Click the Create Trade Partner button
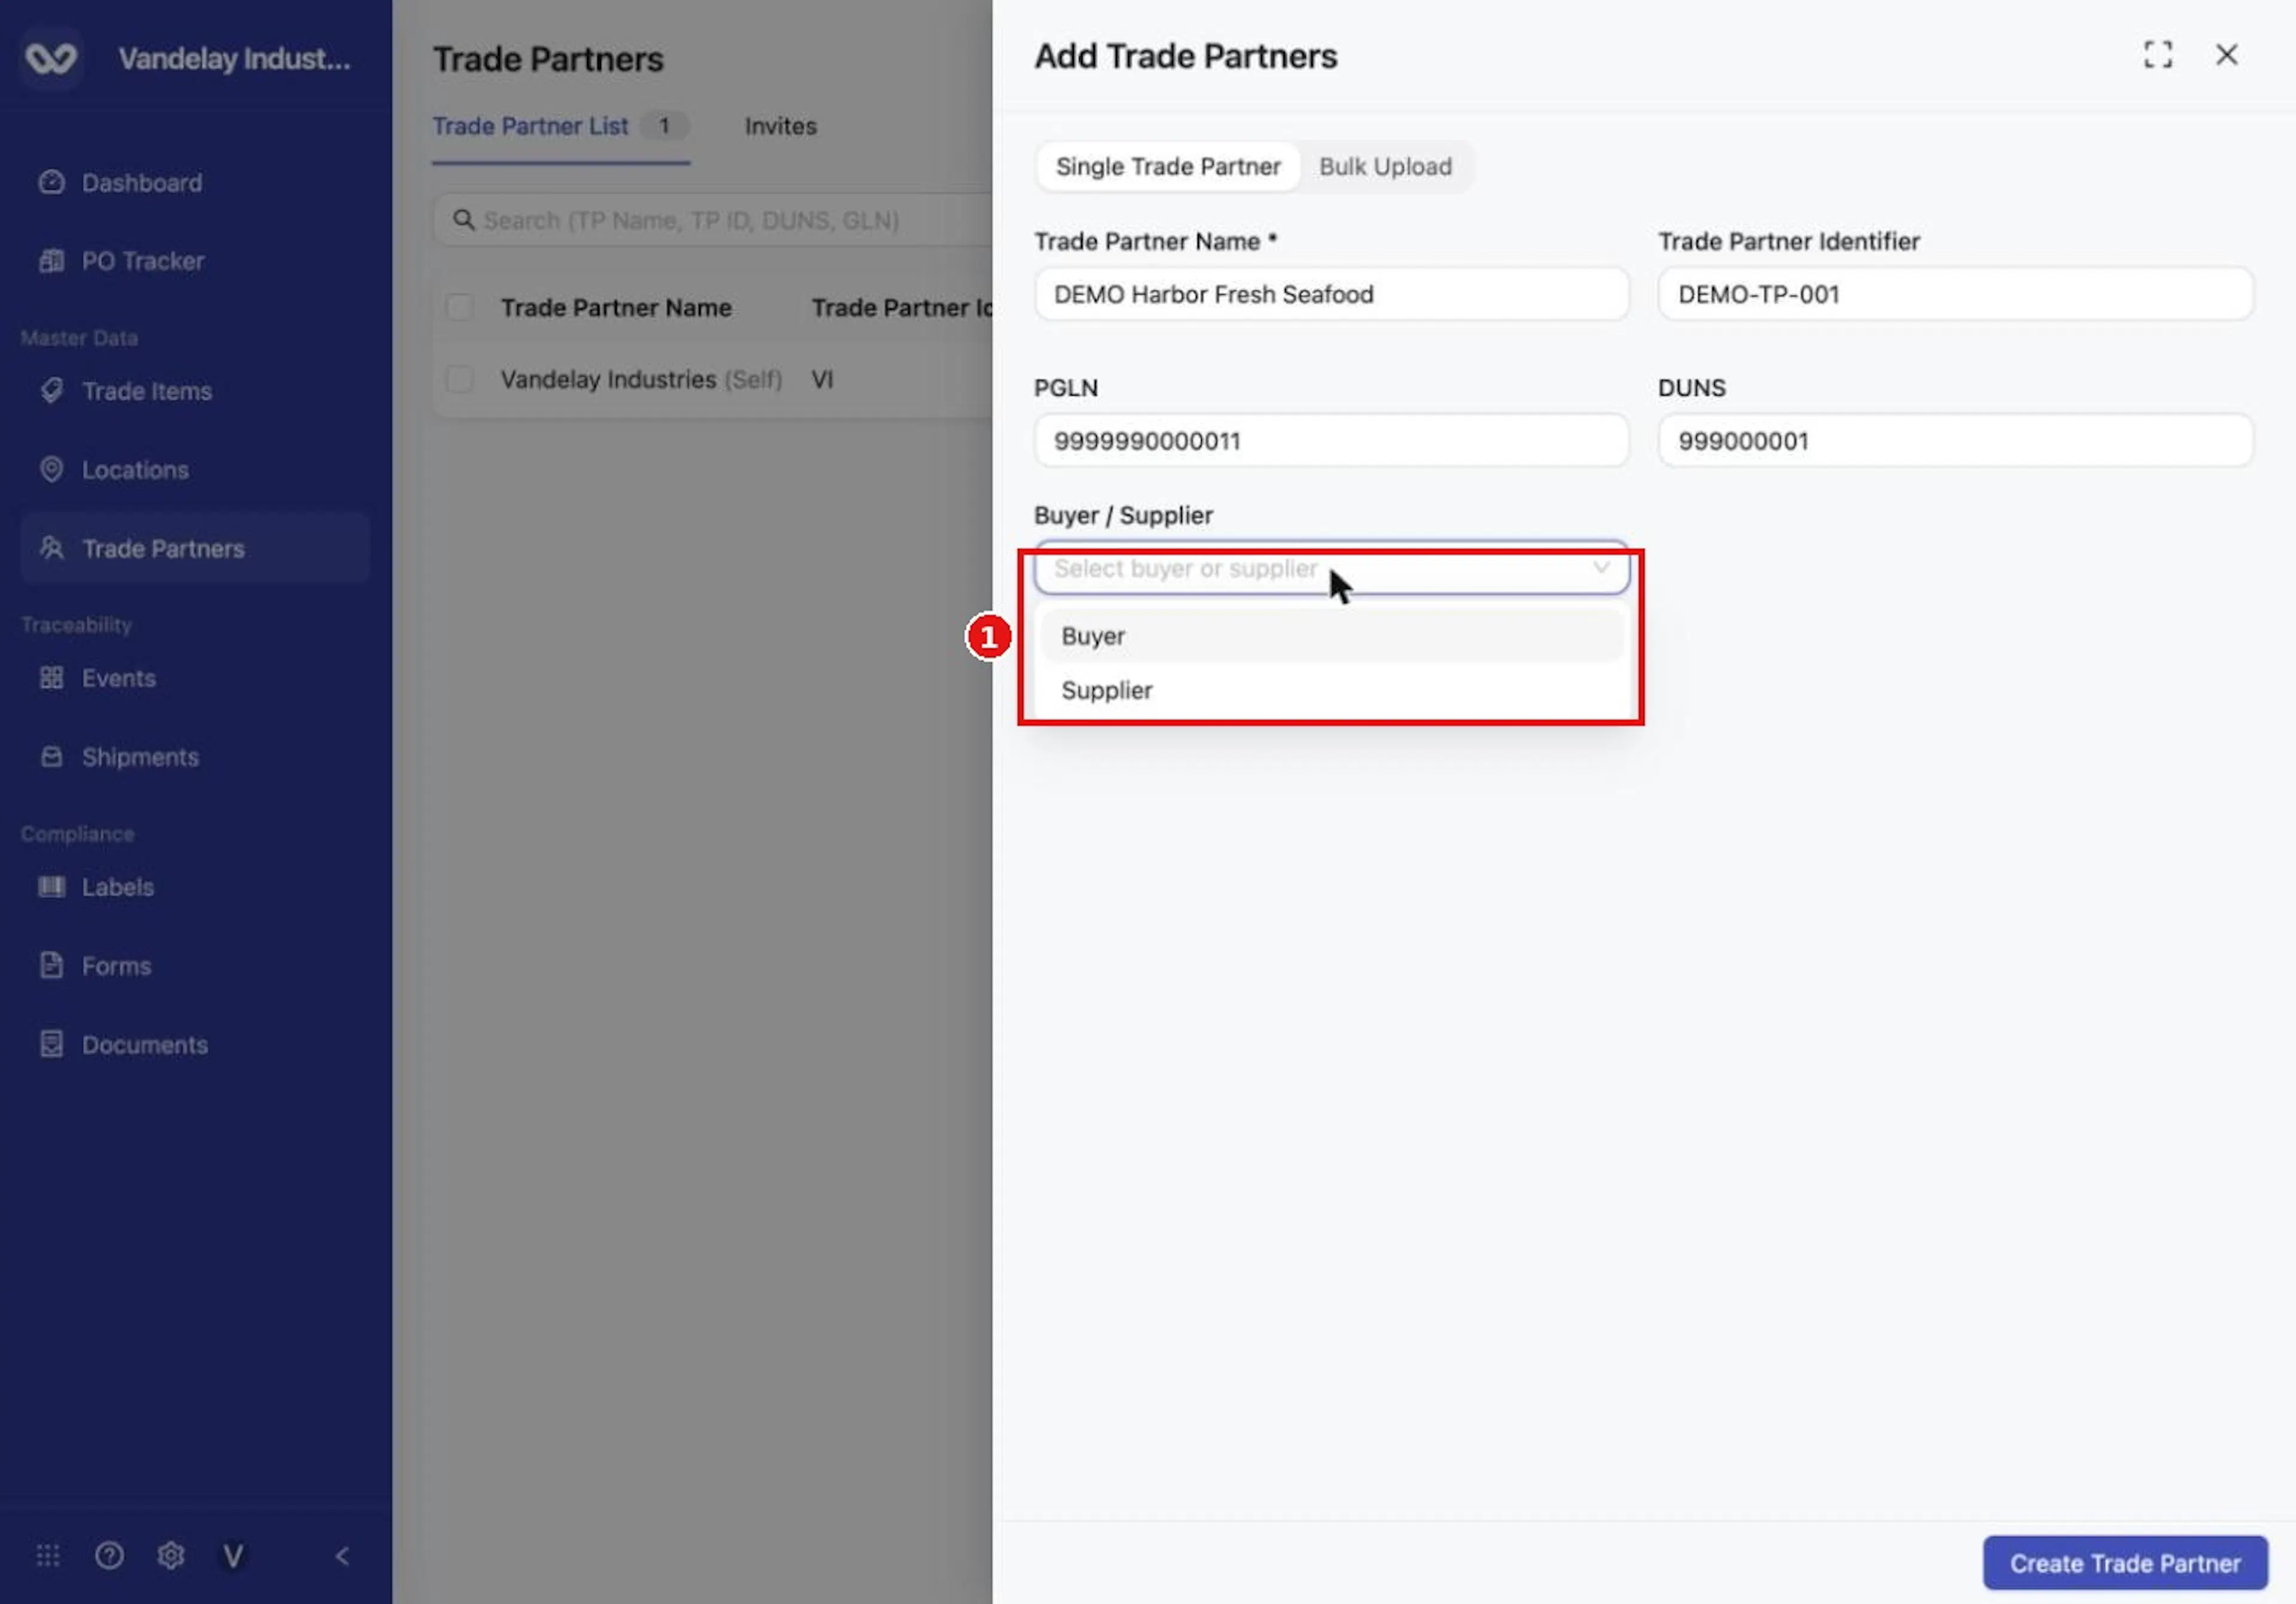Screen dimensions: 2296x1604 coord(2125,1563)
